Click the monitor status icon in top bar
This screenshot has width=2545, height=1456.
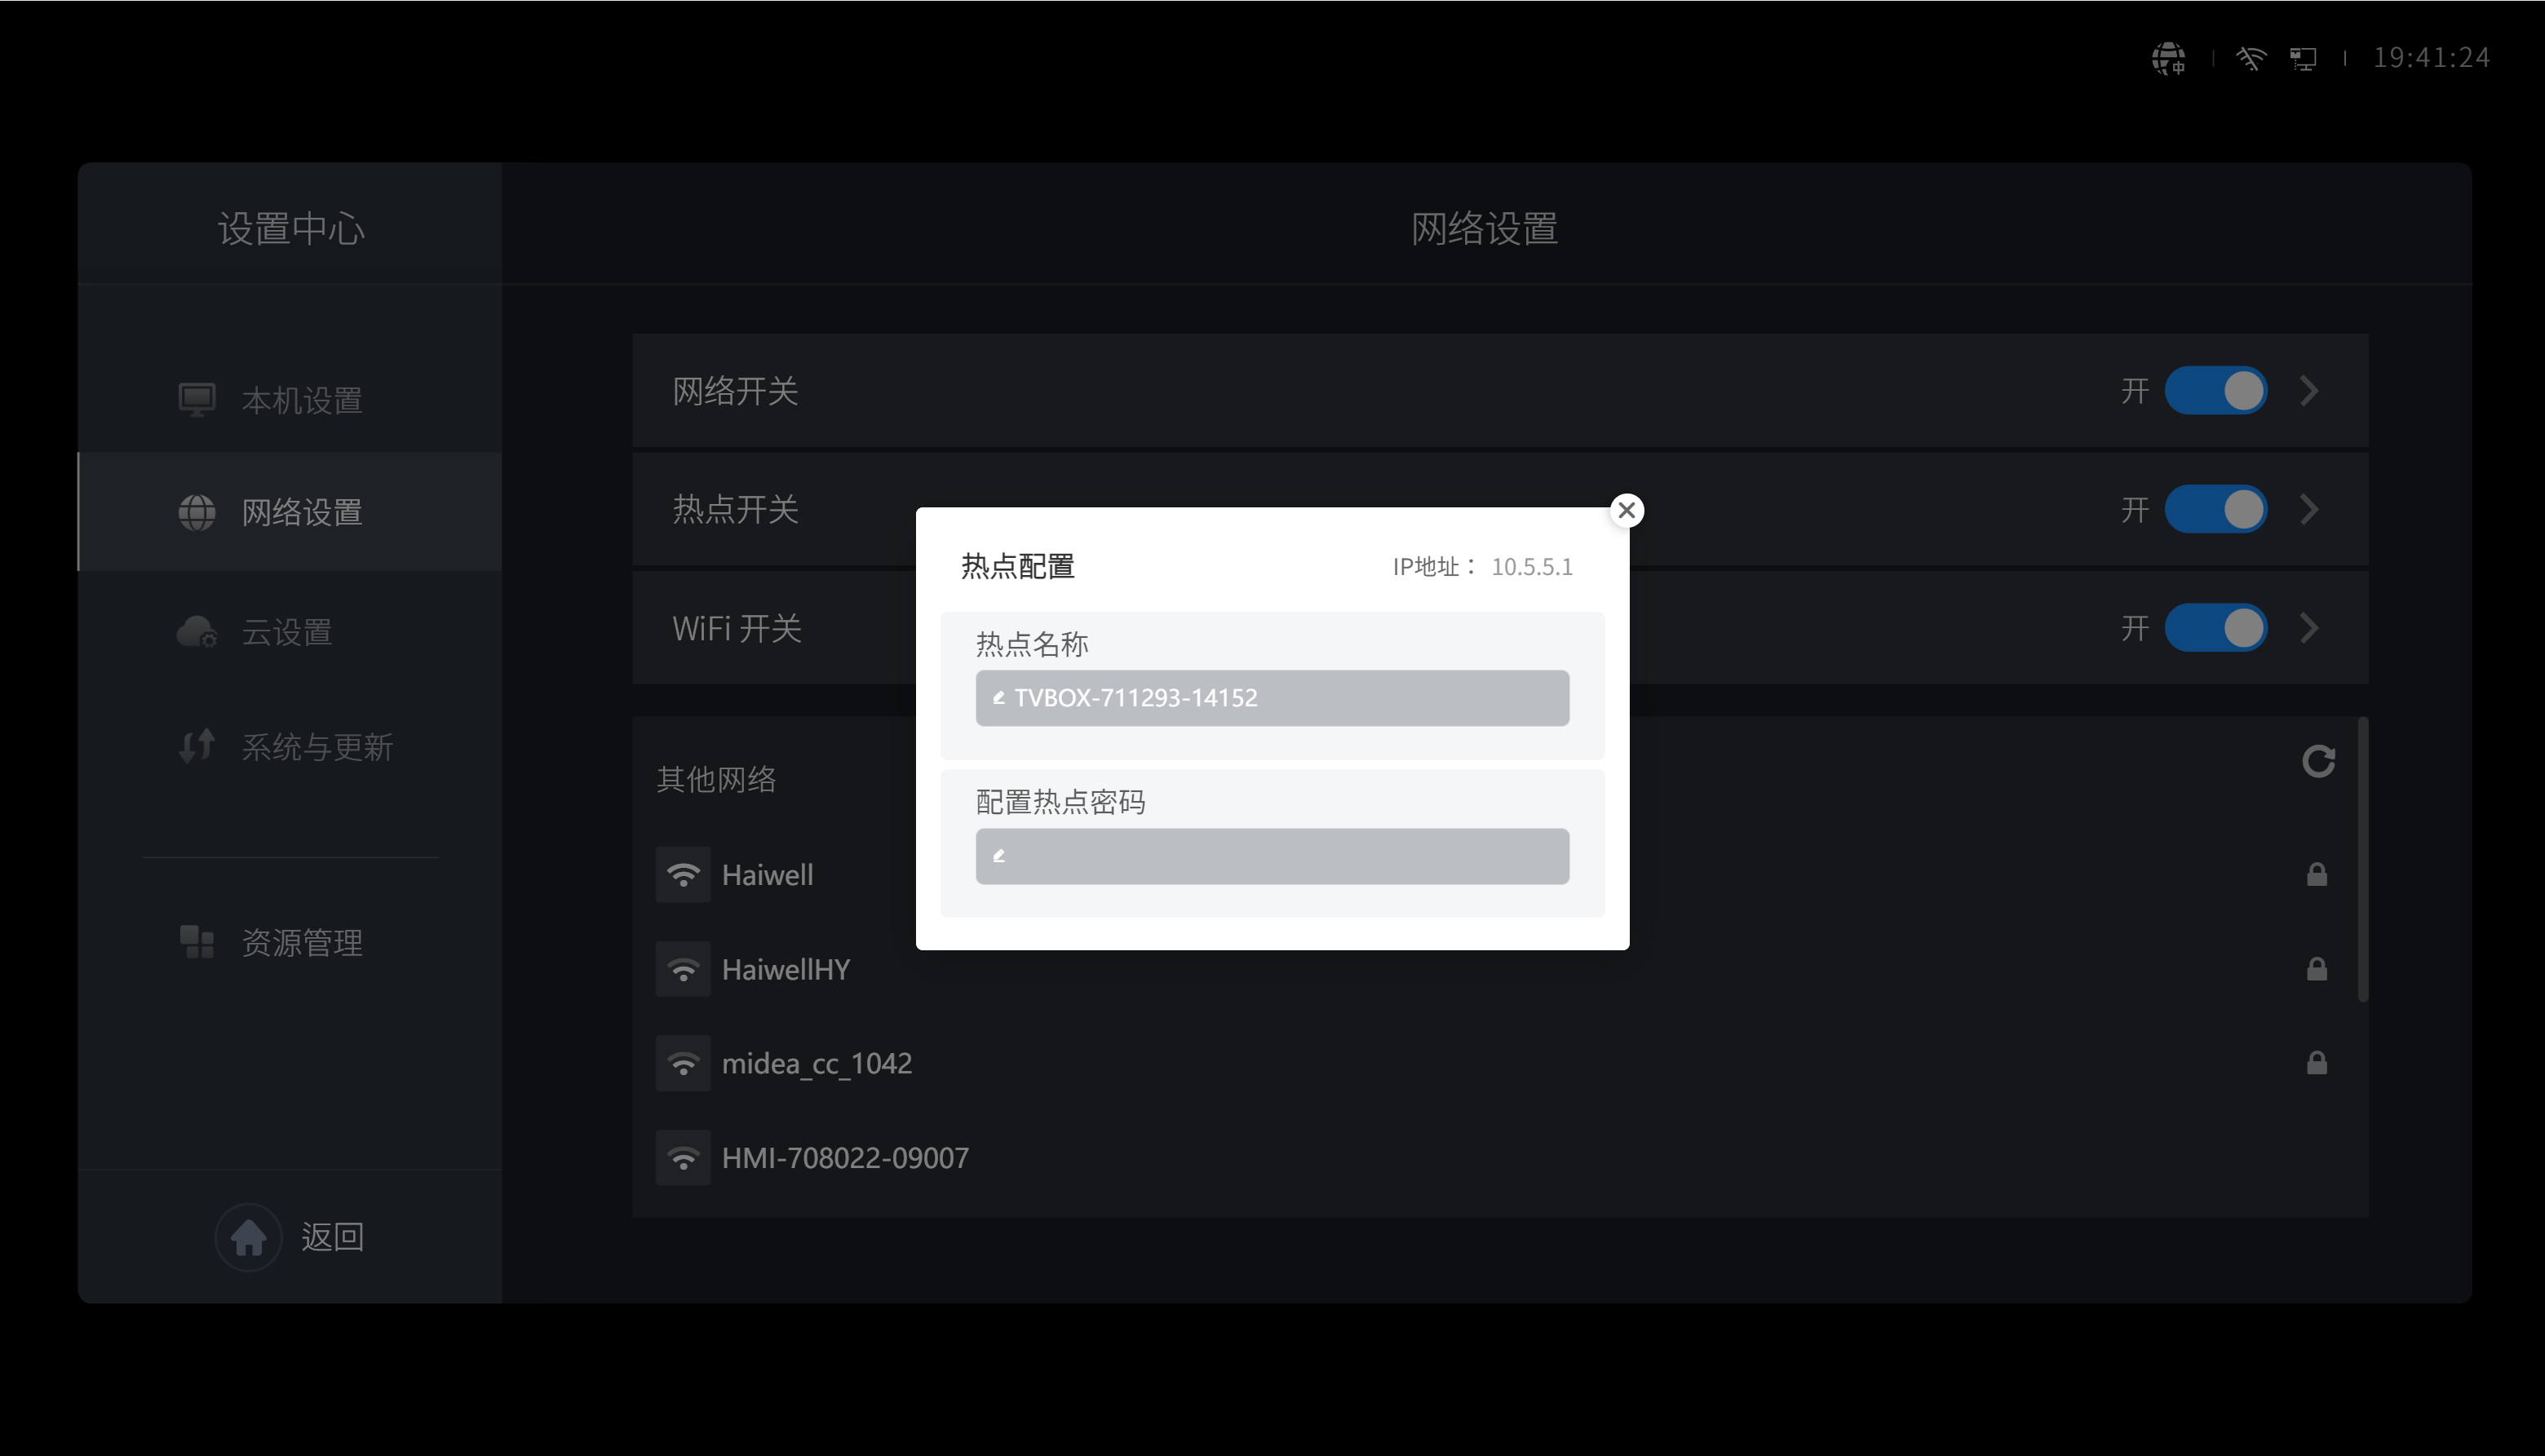coord(2303,58)
